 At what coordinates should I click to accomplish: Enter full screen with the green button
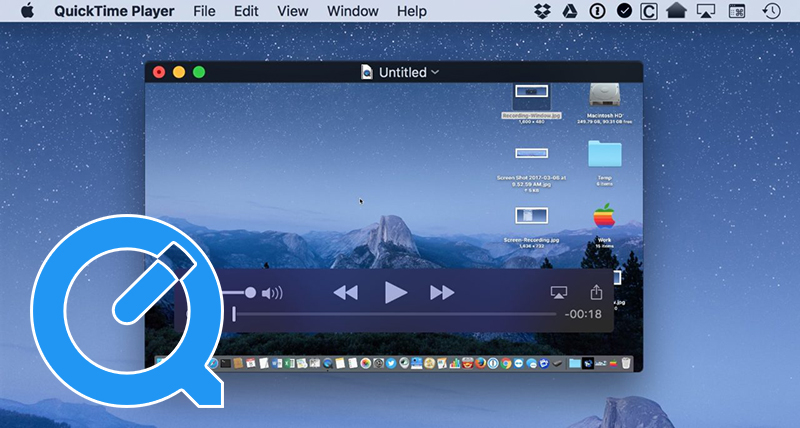(x=199, y=72)
